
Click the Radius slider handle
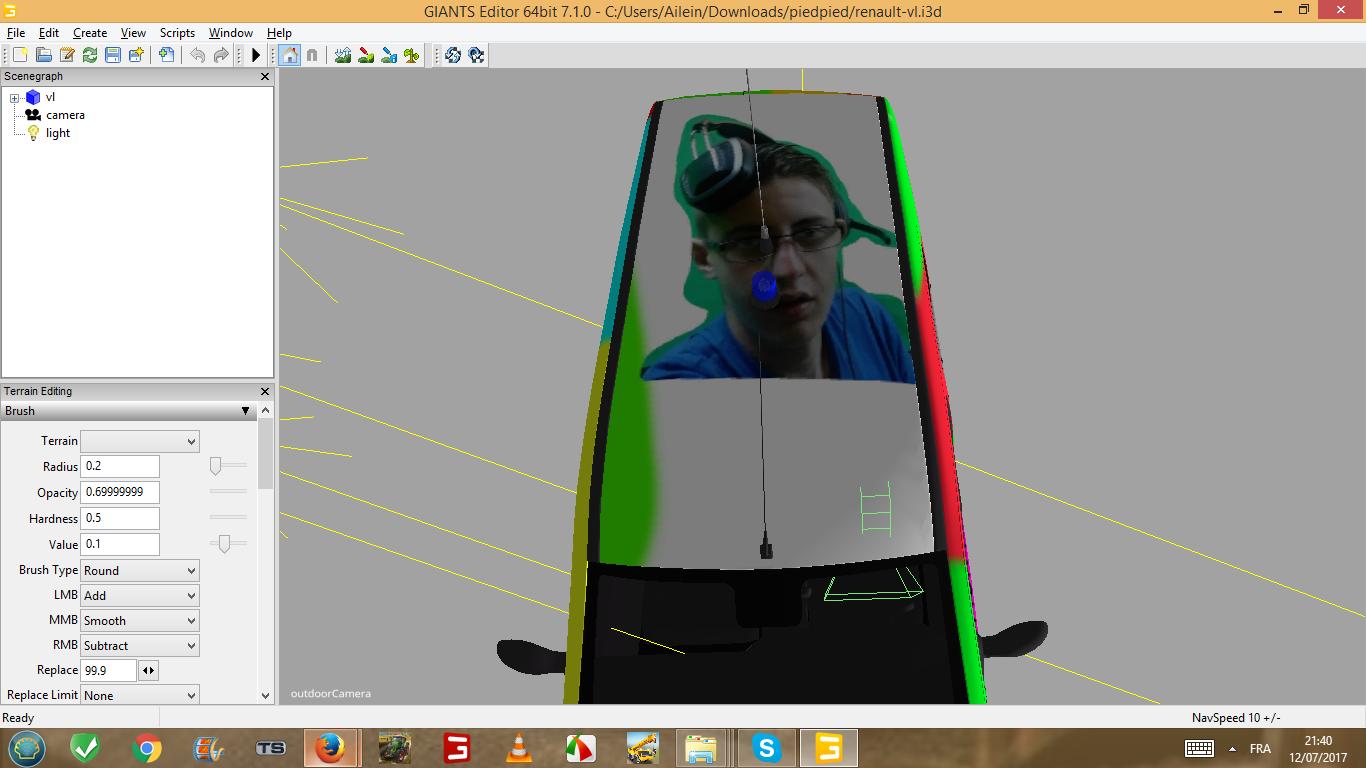[x=216, y=466]
